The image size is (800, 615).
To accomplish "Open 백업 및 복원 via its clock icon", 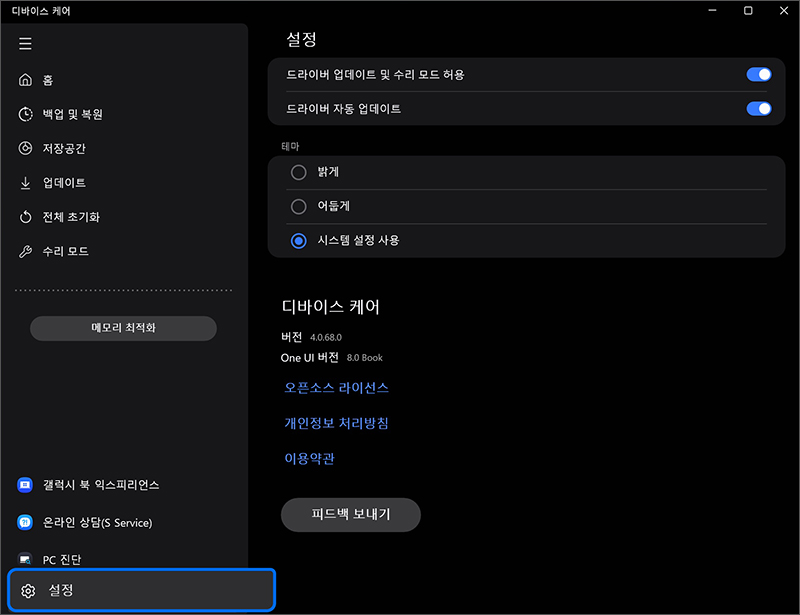I will [25, 114].
